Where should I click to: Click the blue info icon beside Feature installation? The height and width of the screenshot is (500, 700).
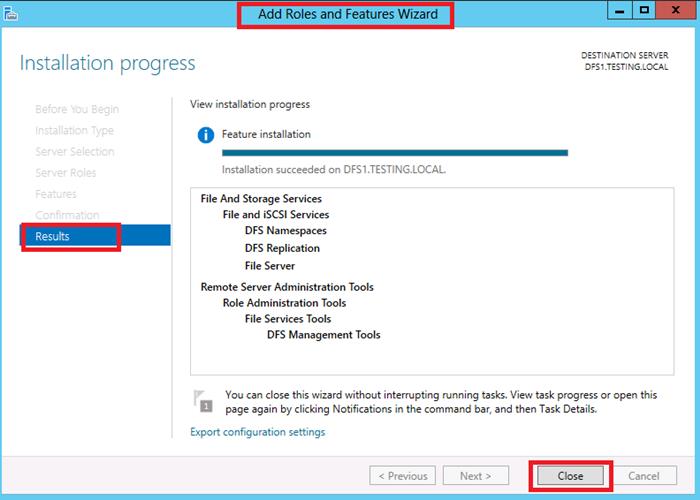(x=206, y=135)
